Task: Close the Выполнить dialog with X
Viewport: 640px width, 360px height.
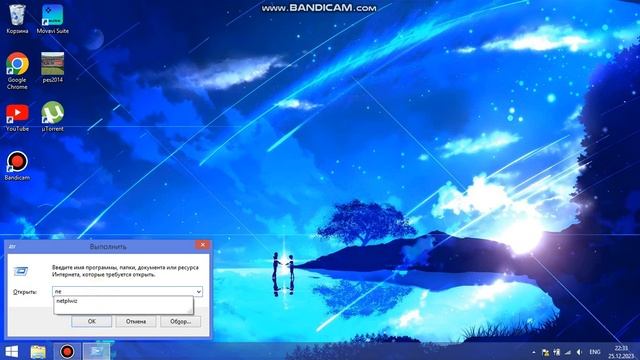Action: pos(202,245)
